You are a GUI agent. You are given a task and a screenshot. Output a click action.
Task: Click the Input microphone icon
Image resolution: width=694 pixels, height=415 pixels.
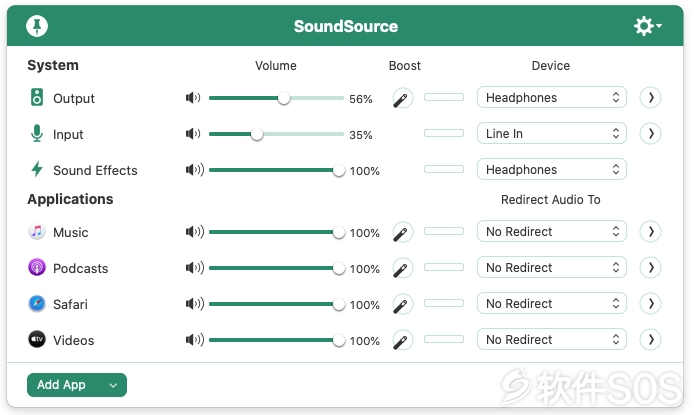[37, 133]
